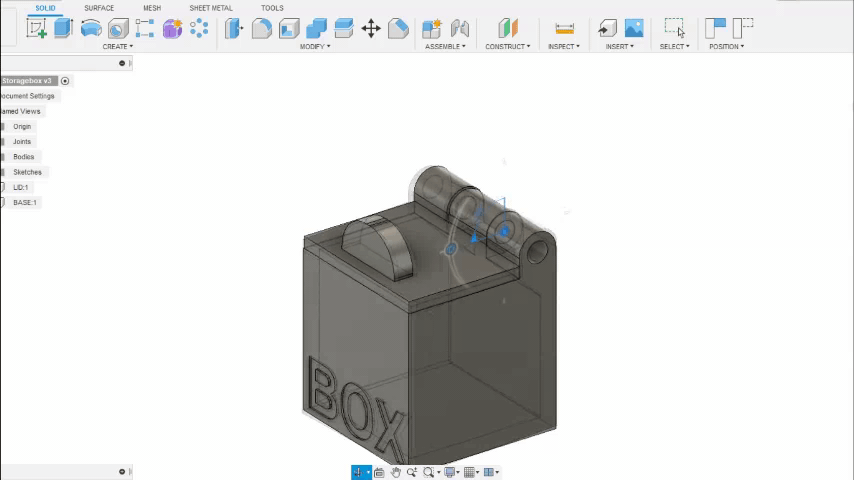Open the CREATE dropdown menu
Viewport: 854px width, 480px height.
click(117, 47)
